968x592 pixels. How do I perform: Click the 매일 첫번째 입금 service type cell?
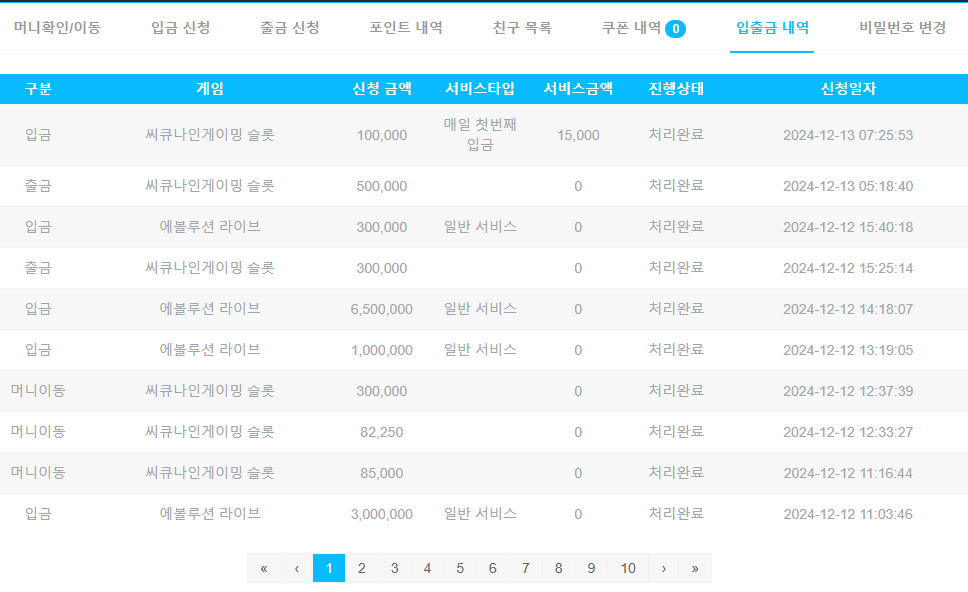480,135
